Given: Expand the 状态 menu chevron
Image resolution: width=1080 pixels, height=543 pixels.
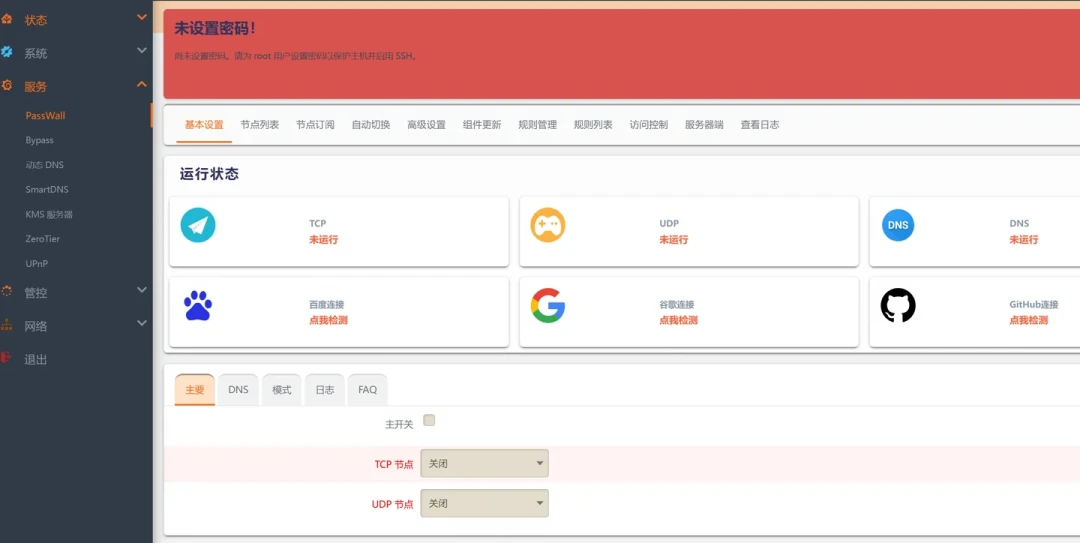Looking at the screenshot, I should (142, 17).
